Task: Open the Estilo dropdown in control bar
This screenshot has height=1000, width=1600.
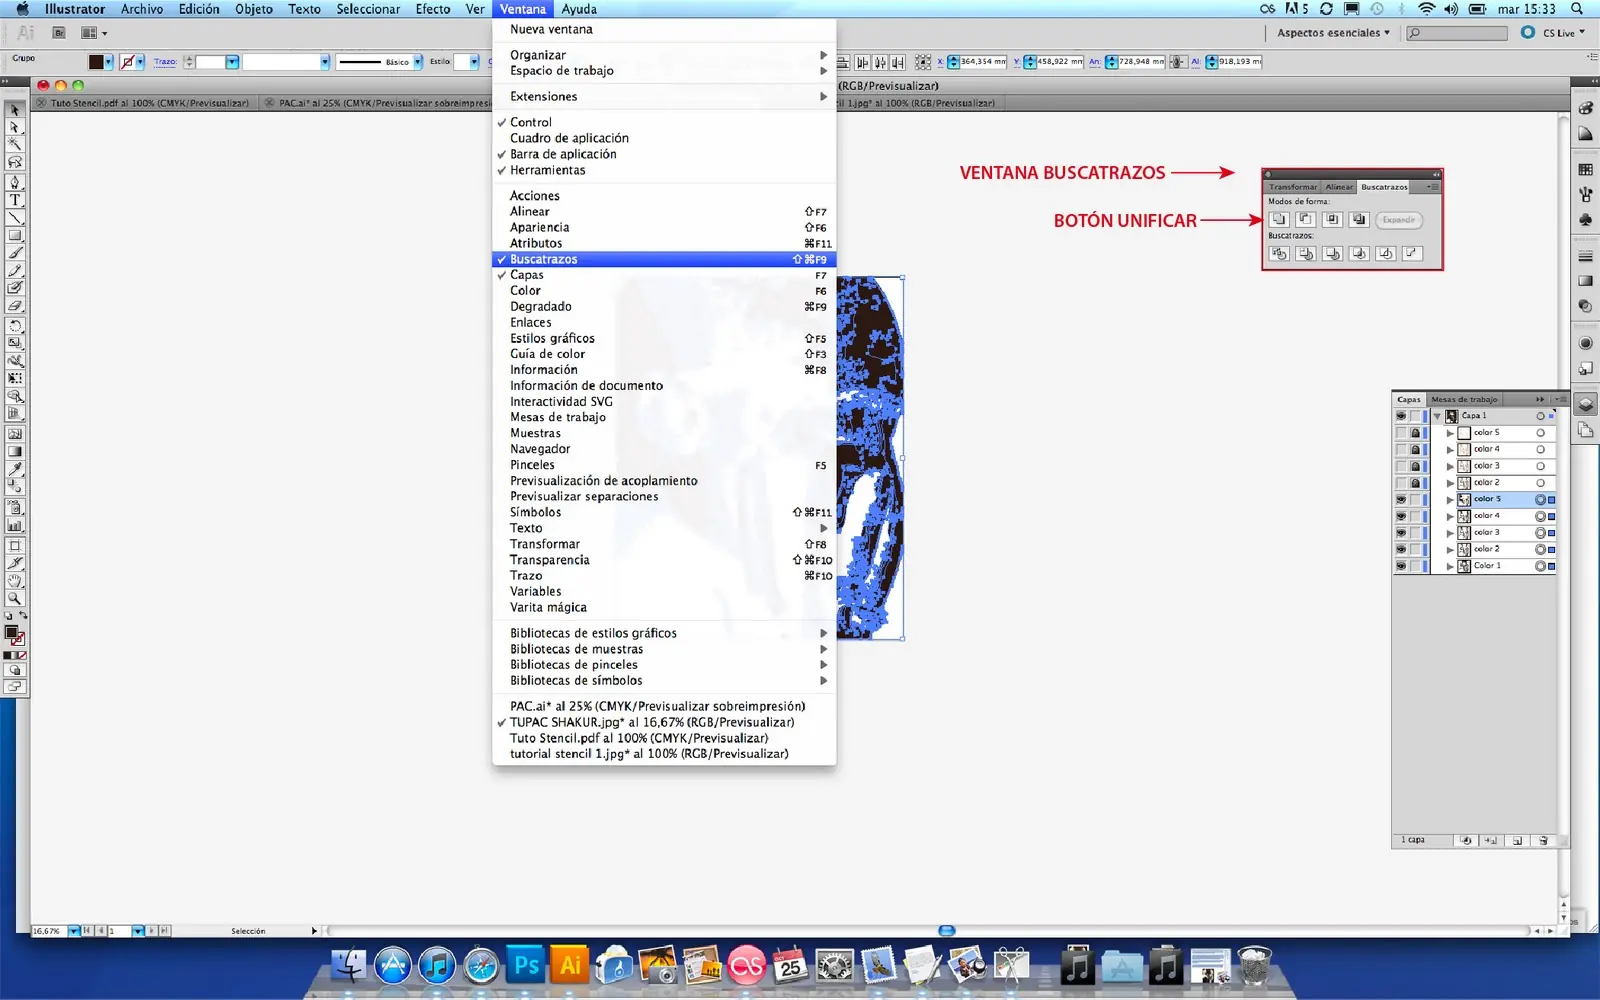Action: pos(473,62)
